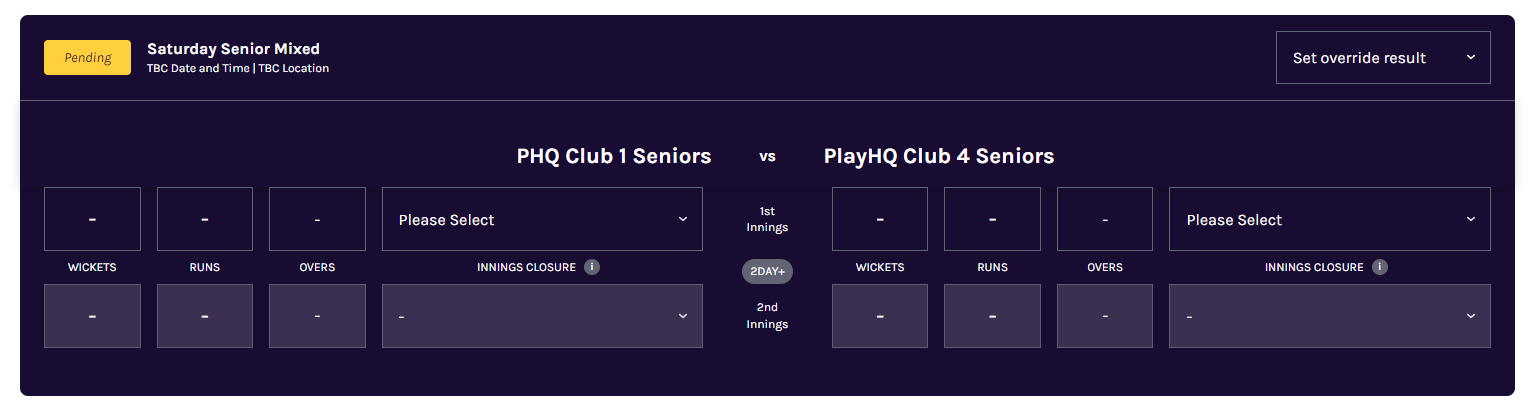Click PlayHQ Club 4 first innings wickets field
Screen dimensions: 1532x409
[880, 219]
